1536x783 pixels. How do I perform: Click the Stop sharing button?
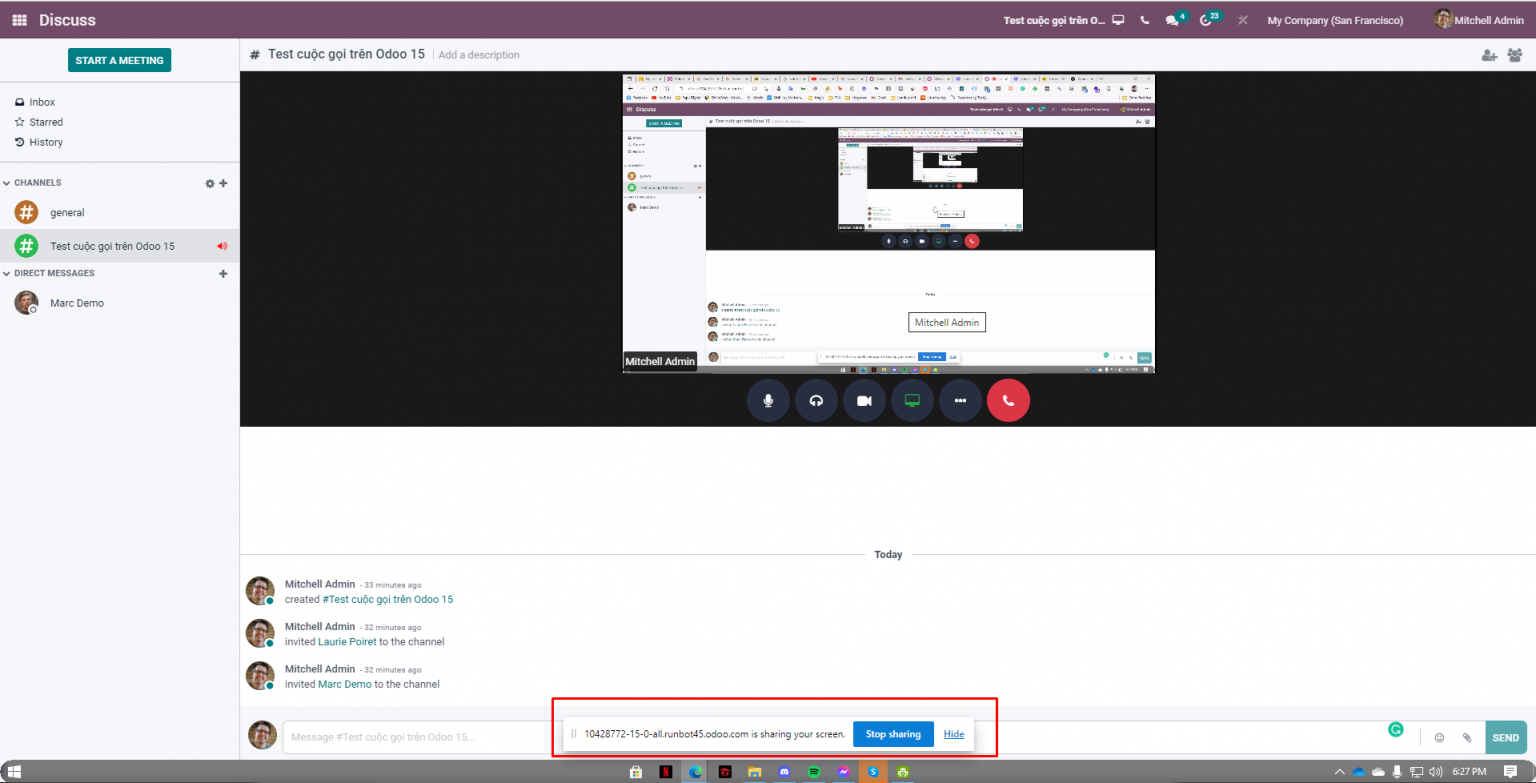(x=893, y=734)
